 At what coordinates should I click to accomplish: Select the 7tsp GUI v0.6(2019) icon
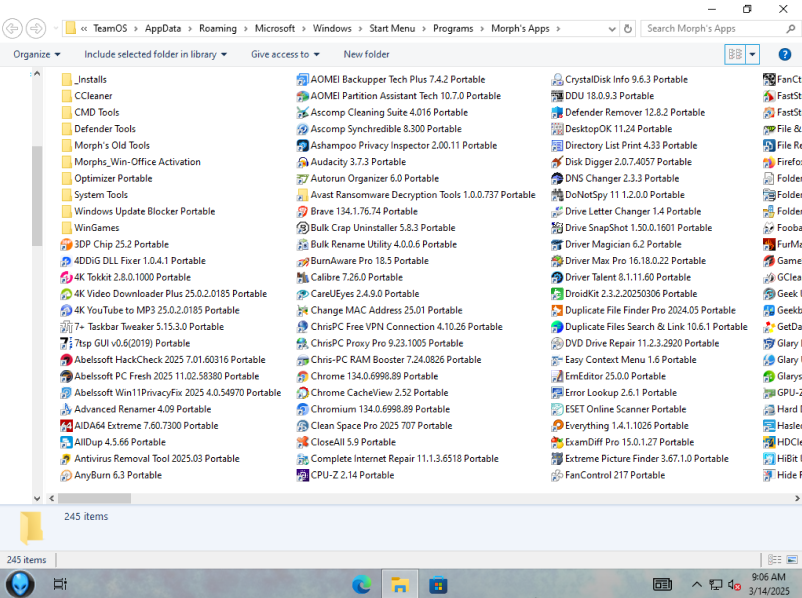click(66, 343)
